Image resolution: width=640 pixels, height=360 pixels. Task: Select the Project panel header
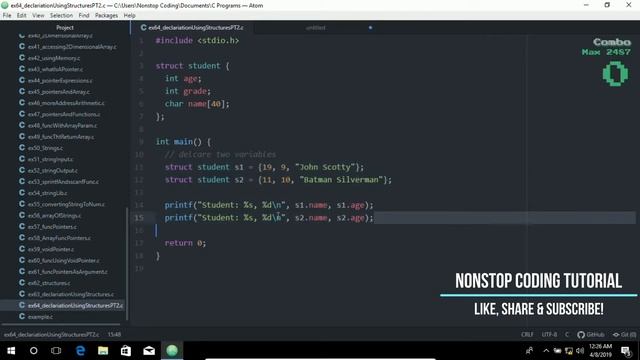(x=64, y=28)
